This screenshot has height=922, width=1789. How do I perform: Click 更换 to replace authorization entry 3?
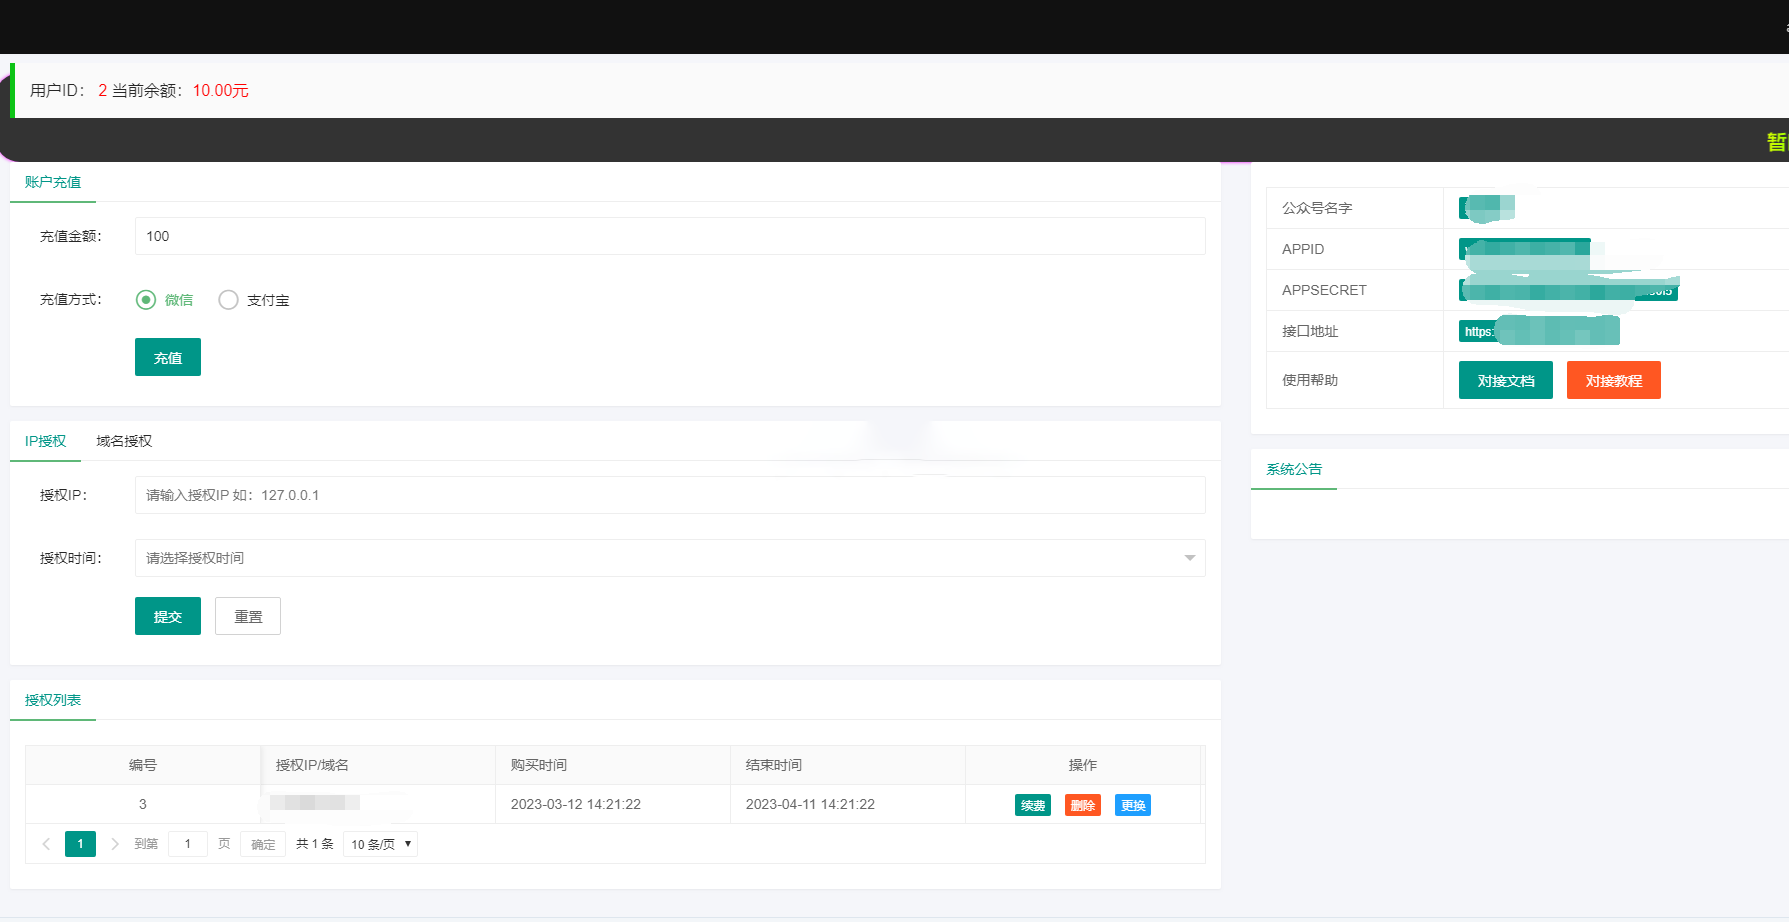pos(1132,804)
